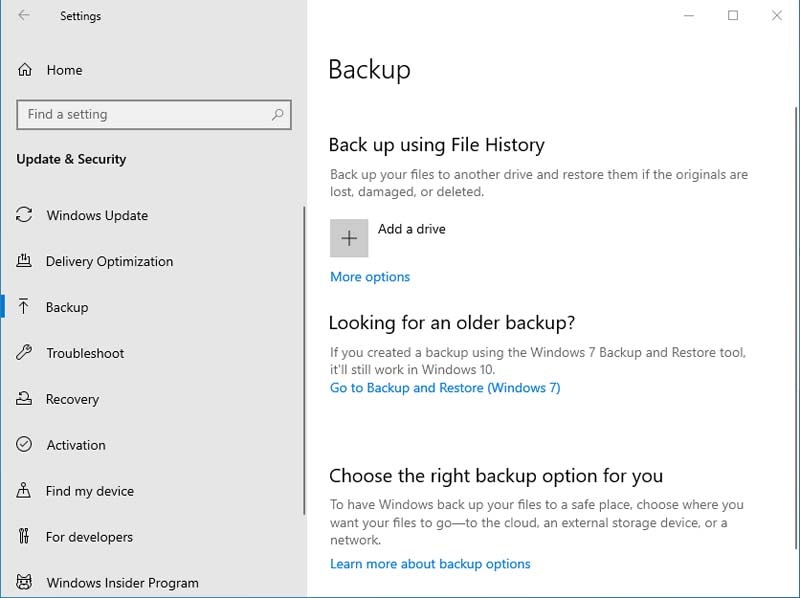Screen dimensions: 800x598
Task: Select the Windows Update menu entry
Action: pos(97,216)
